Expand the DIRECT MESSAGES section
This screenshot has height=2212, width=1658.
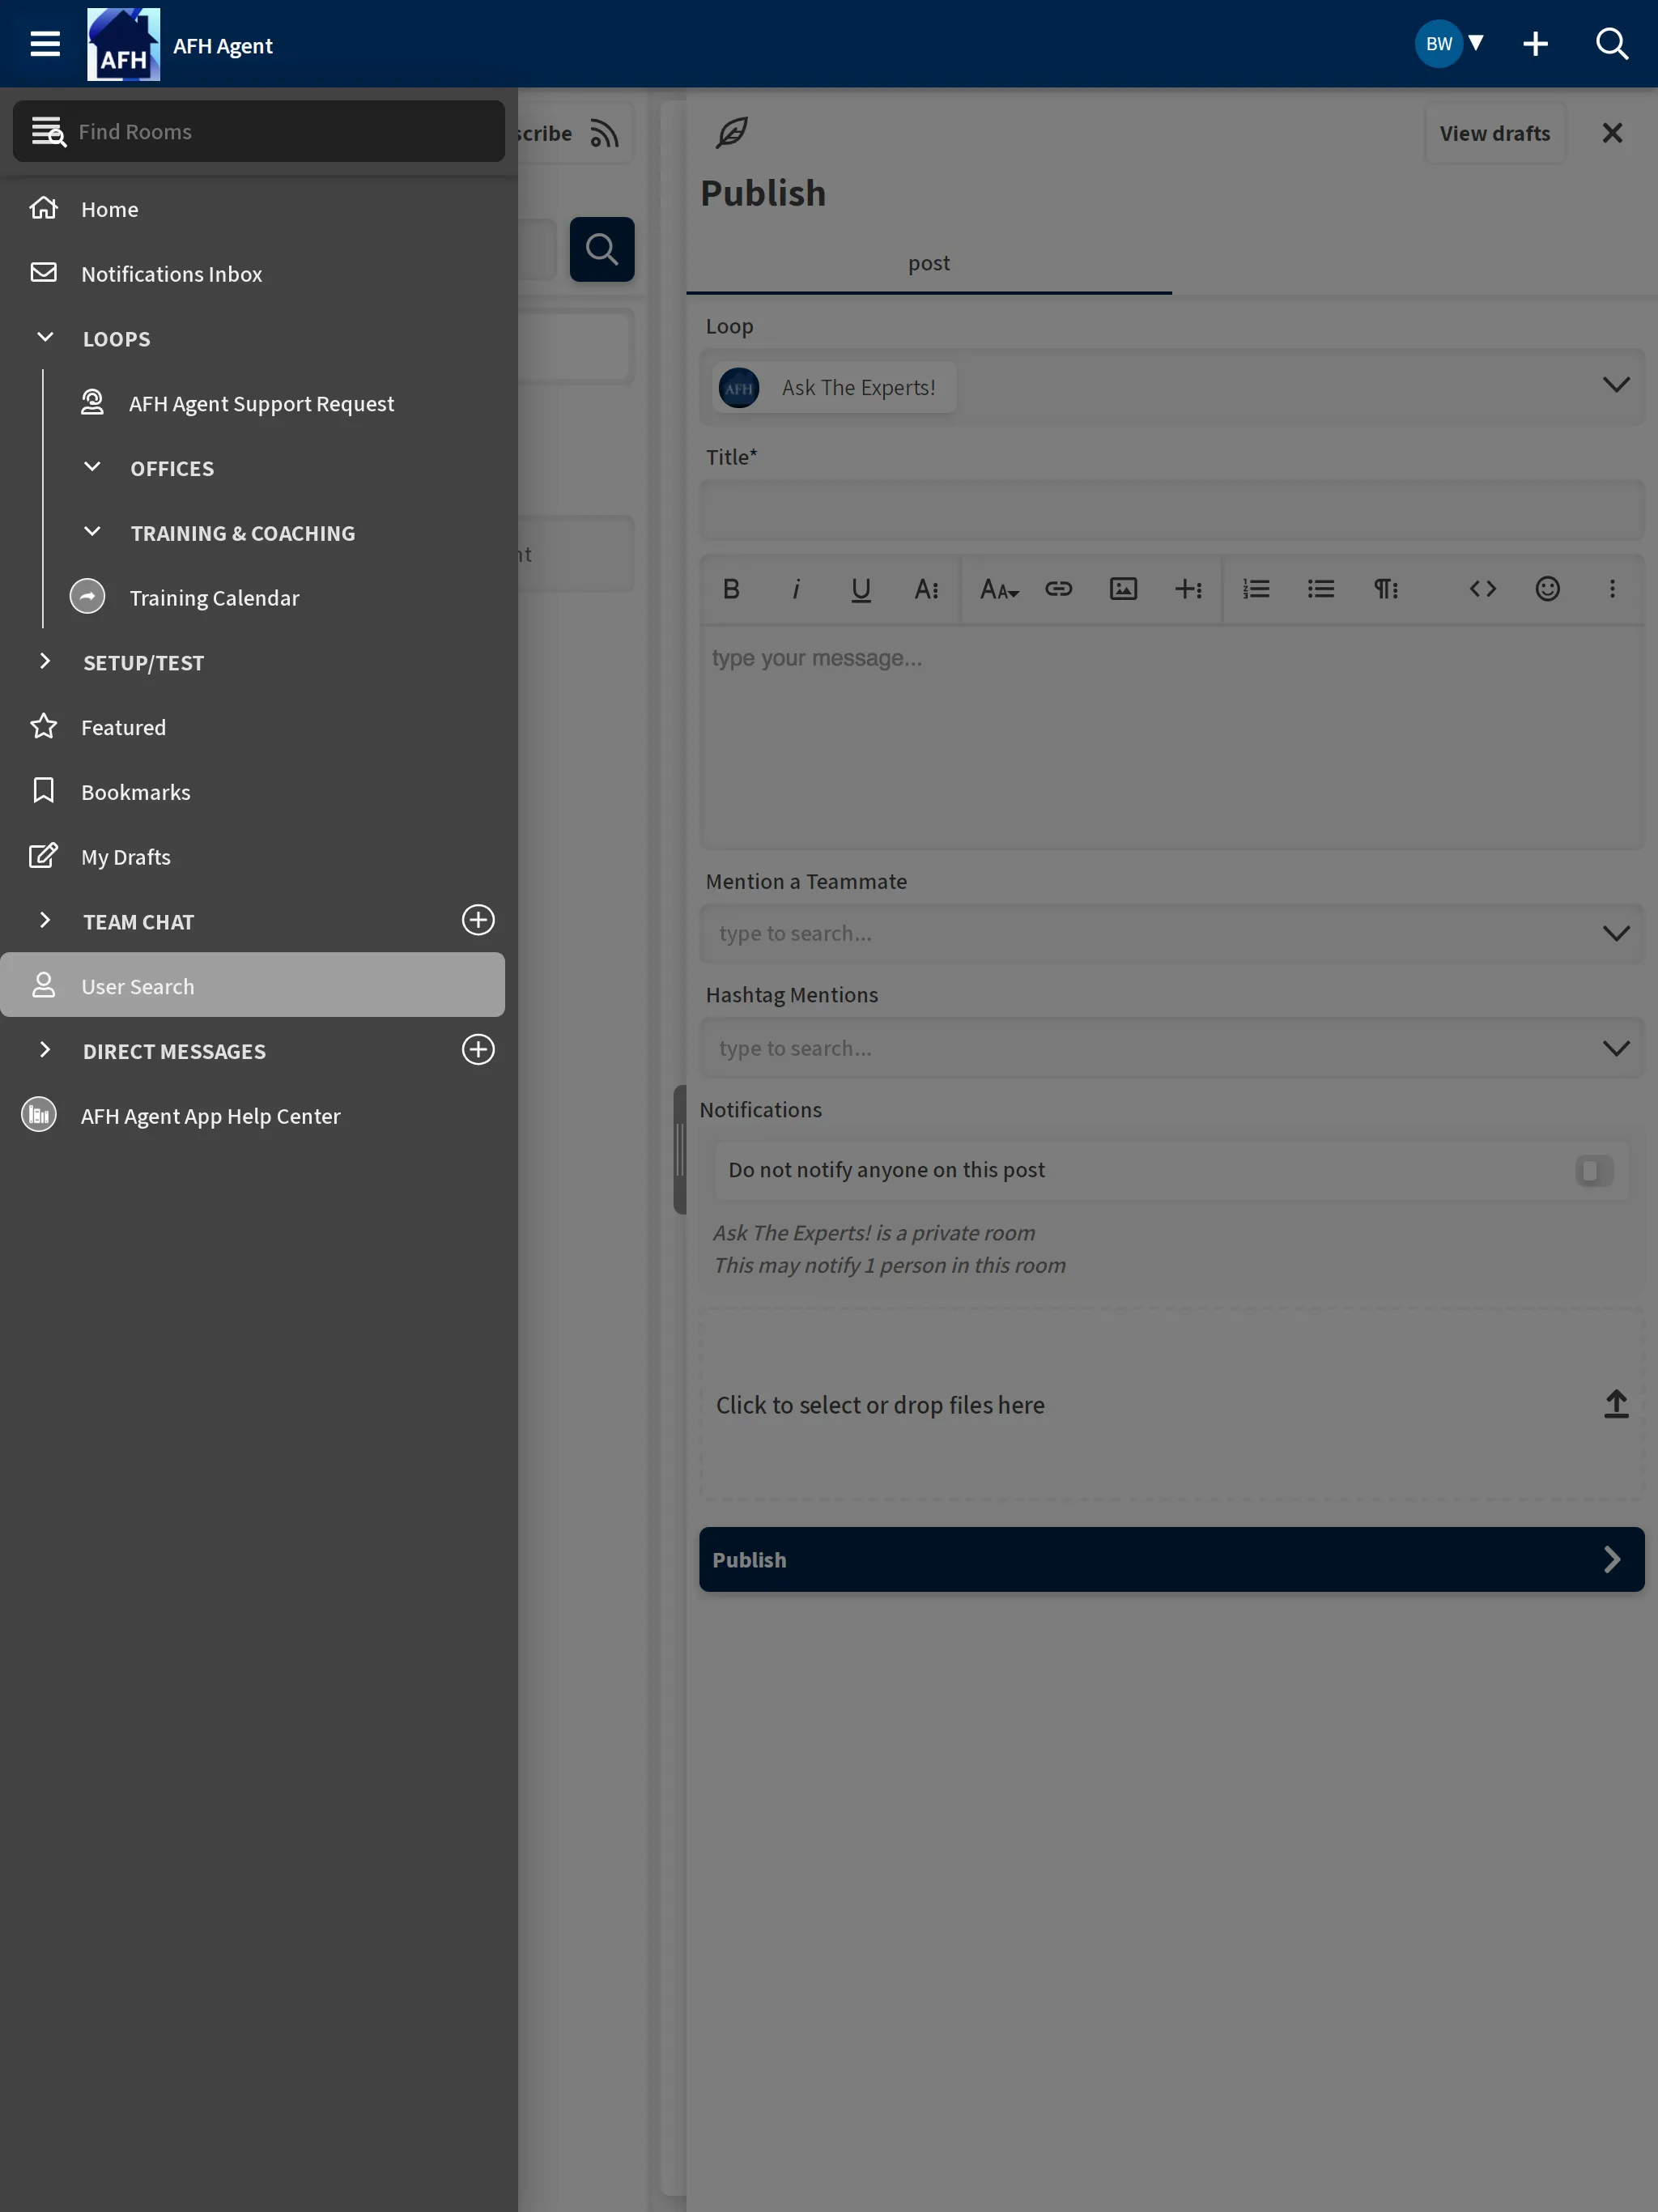(x=45, y=1050)
